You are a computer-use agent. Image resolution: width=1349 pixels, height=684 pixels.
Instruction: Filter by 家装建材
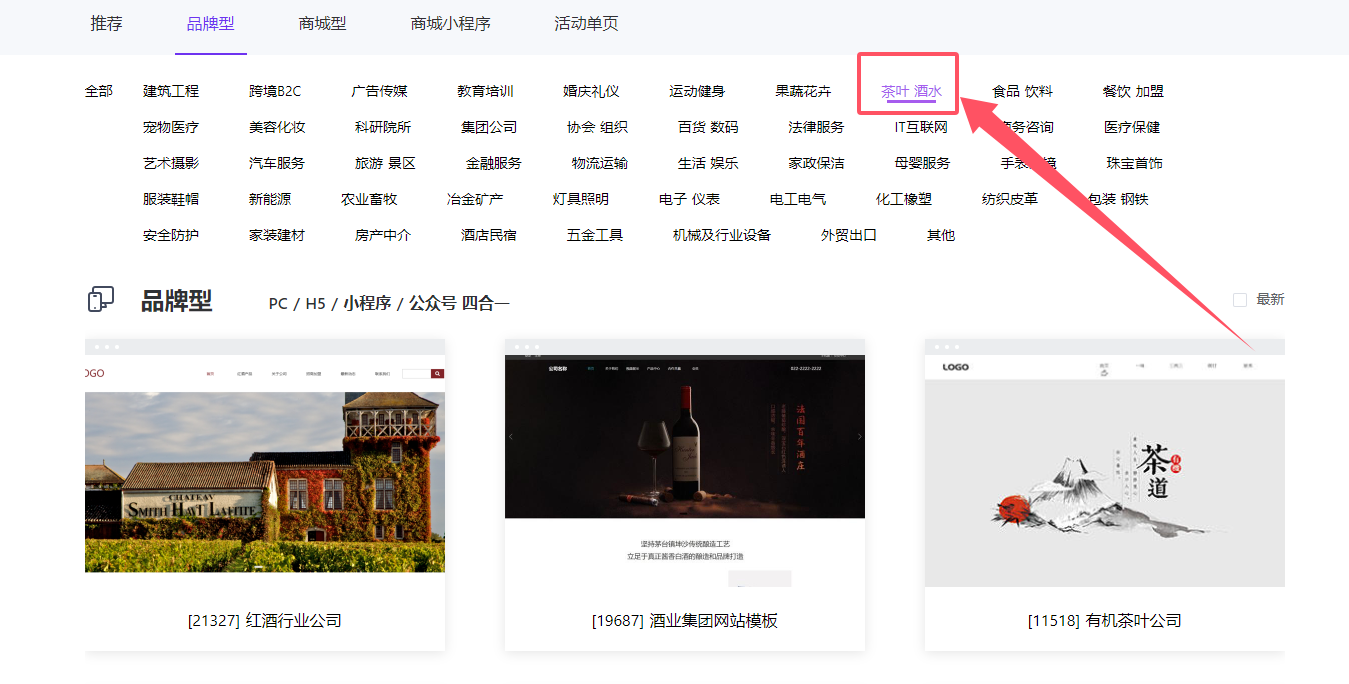277,235
